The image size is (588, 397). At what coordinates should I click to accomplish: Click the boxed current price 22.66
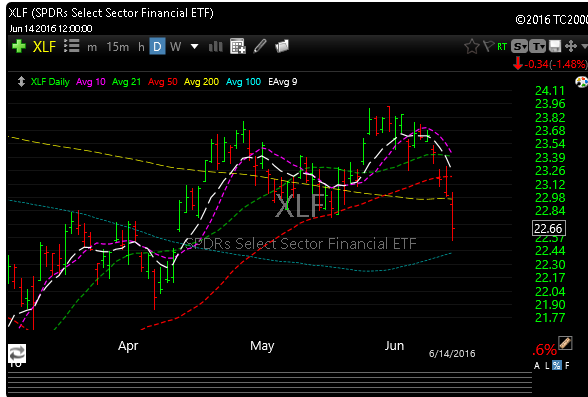[x=549, y=228]
